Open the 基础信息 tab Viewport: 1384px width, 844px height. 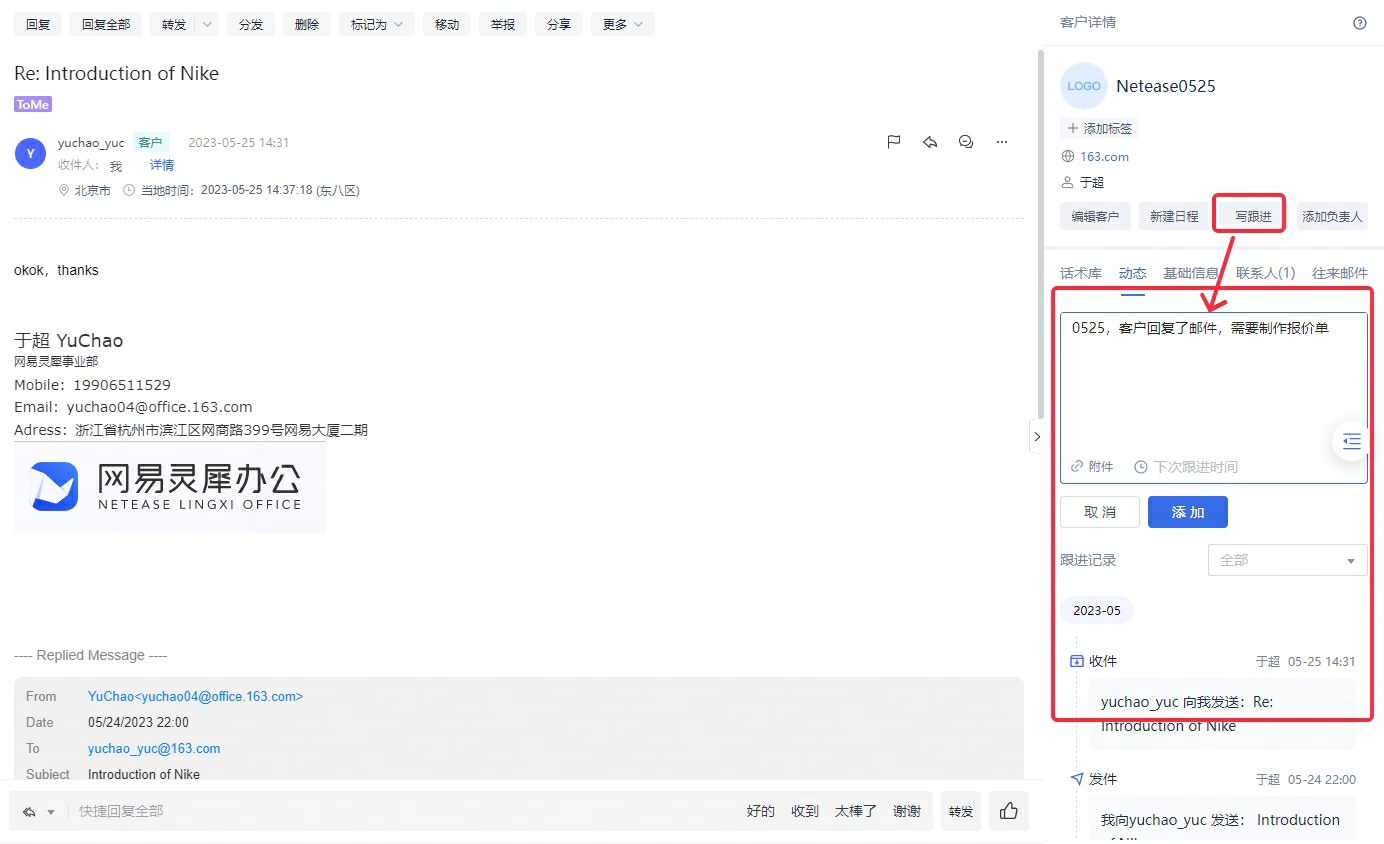pyautogui.click(x=1191, y=273)
